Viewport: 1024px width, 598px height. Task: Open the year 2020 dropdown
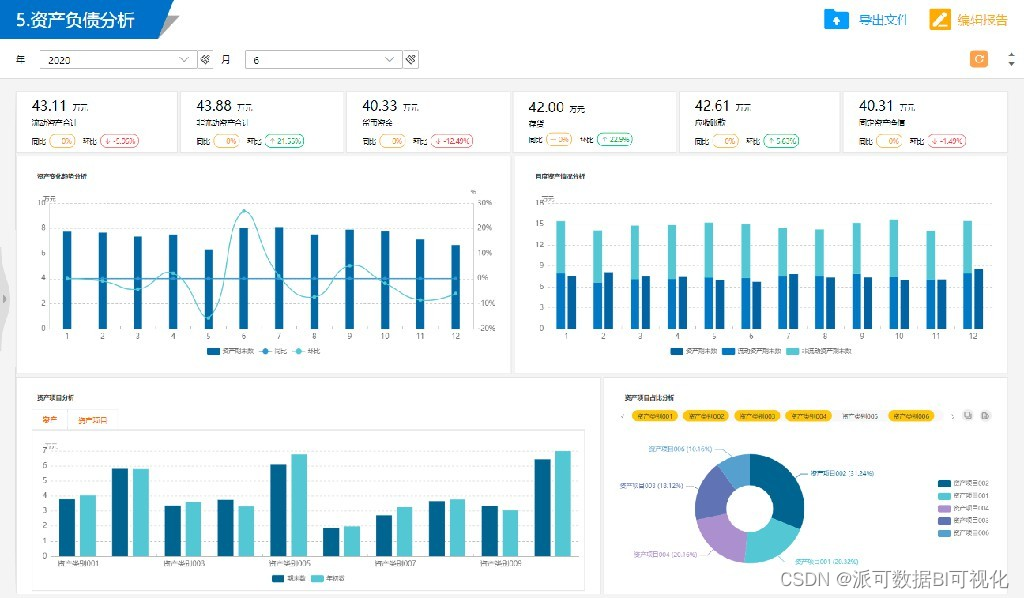pos(118,59)
